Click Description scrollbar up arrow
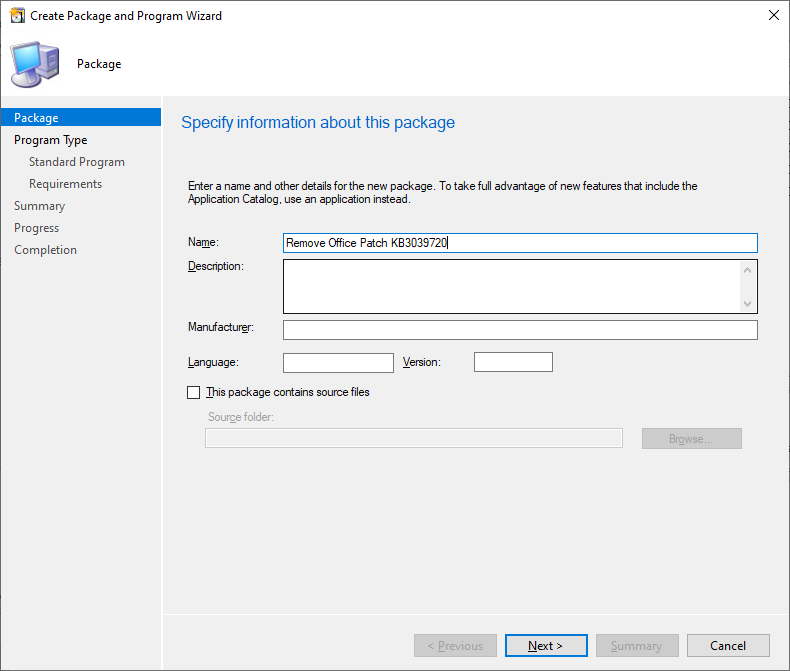Image resolution: width=790 pixels, height=671 pixels. point(748,271)
